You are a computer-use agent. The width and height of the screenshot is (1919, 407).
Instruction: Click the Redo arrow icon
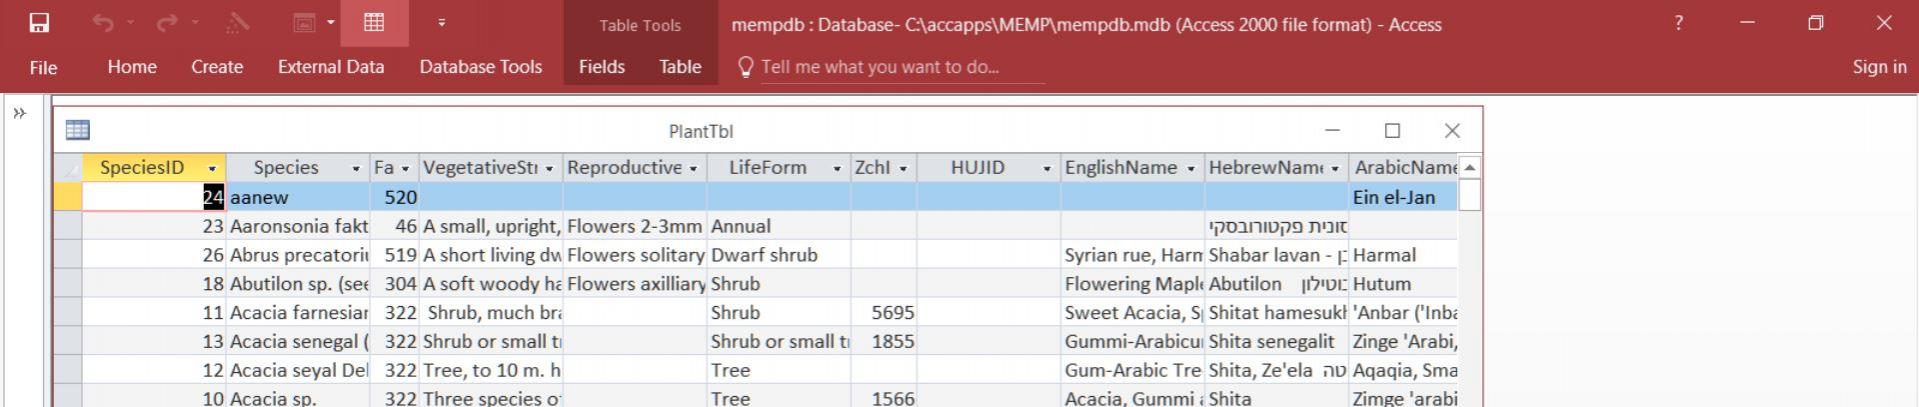(167, 23)
